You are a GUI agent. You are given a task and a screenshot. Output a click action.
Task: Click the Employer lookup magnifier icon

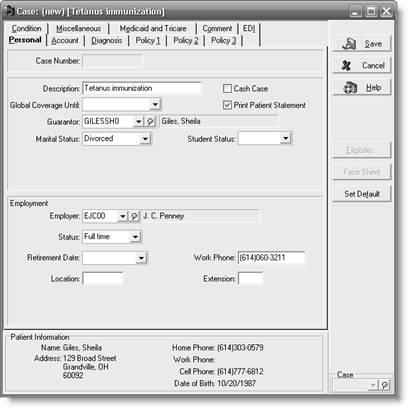tap(134, 216)
